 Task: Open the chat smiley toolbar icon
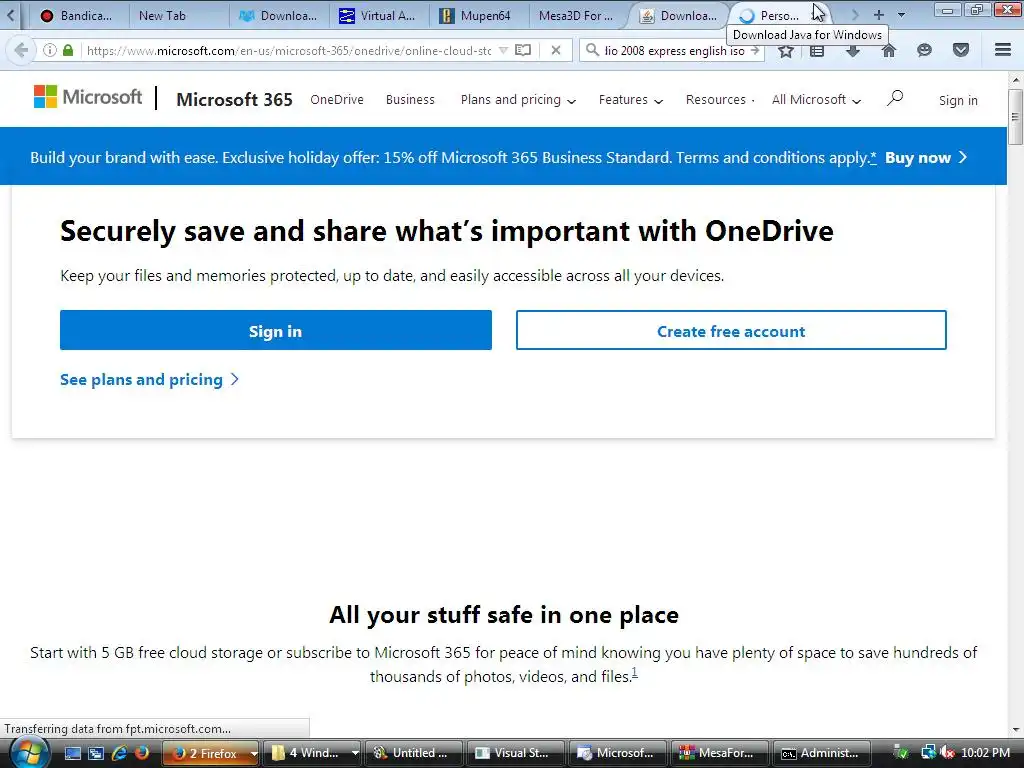924,50
